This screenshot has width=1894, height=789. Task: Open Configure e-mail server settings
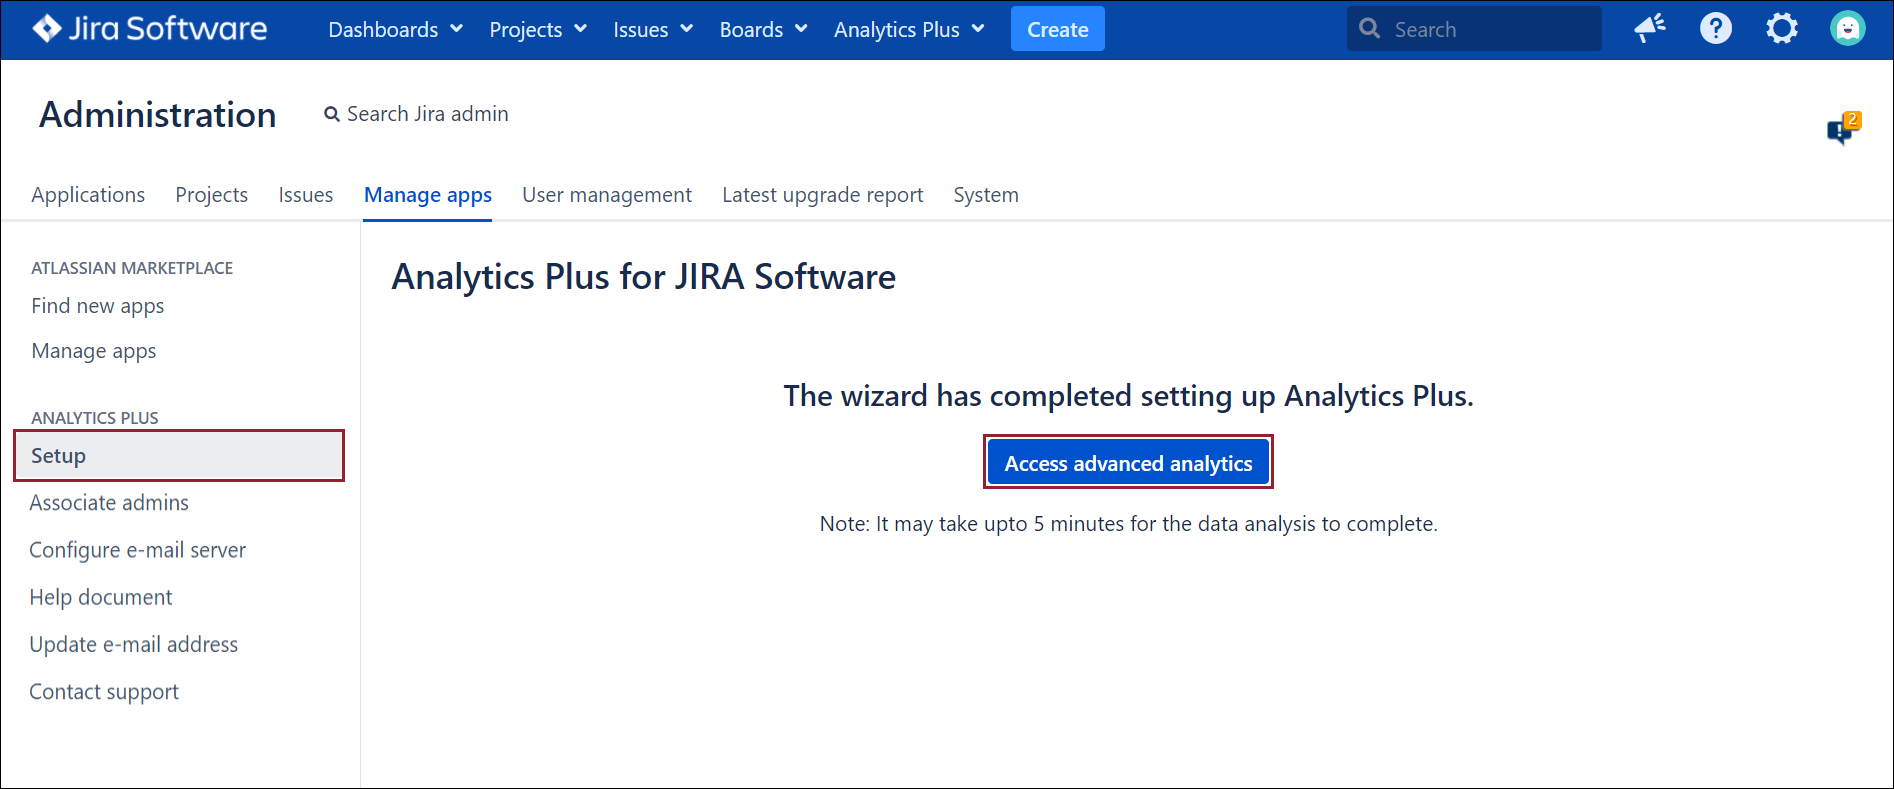point(137,550)
